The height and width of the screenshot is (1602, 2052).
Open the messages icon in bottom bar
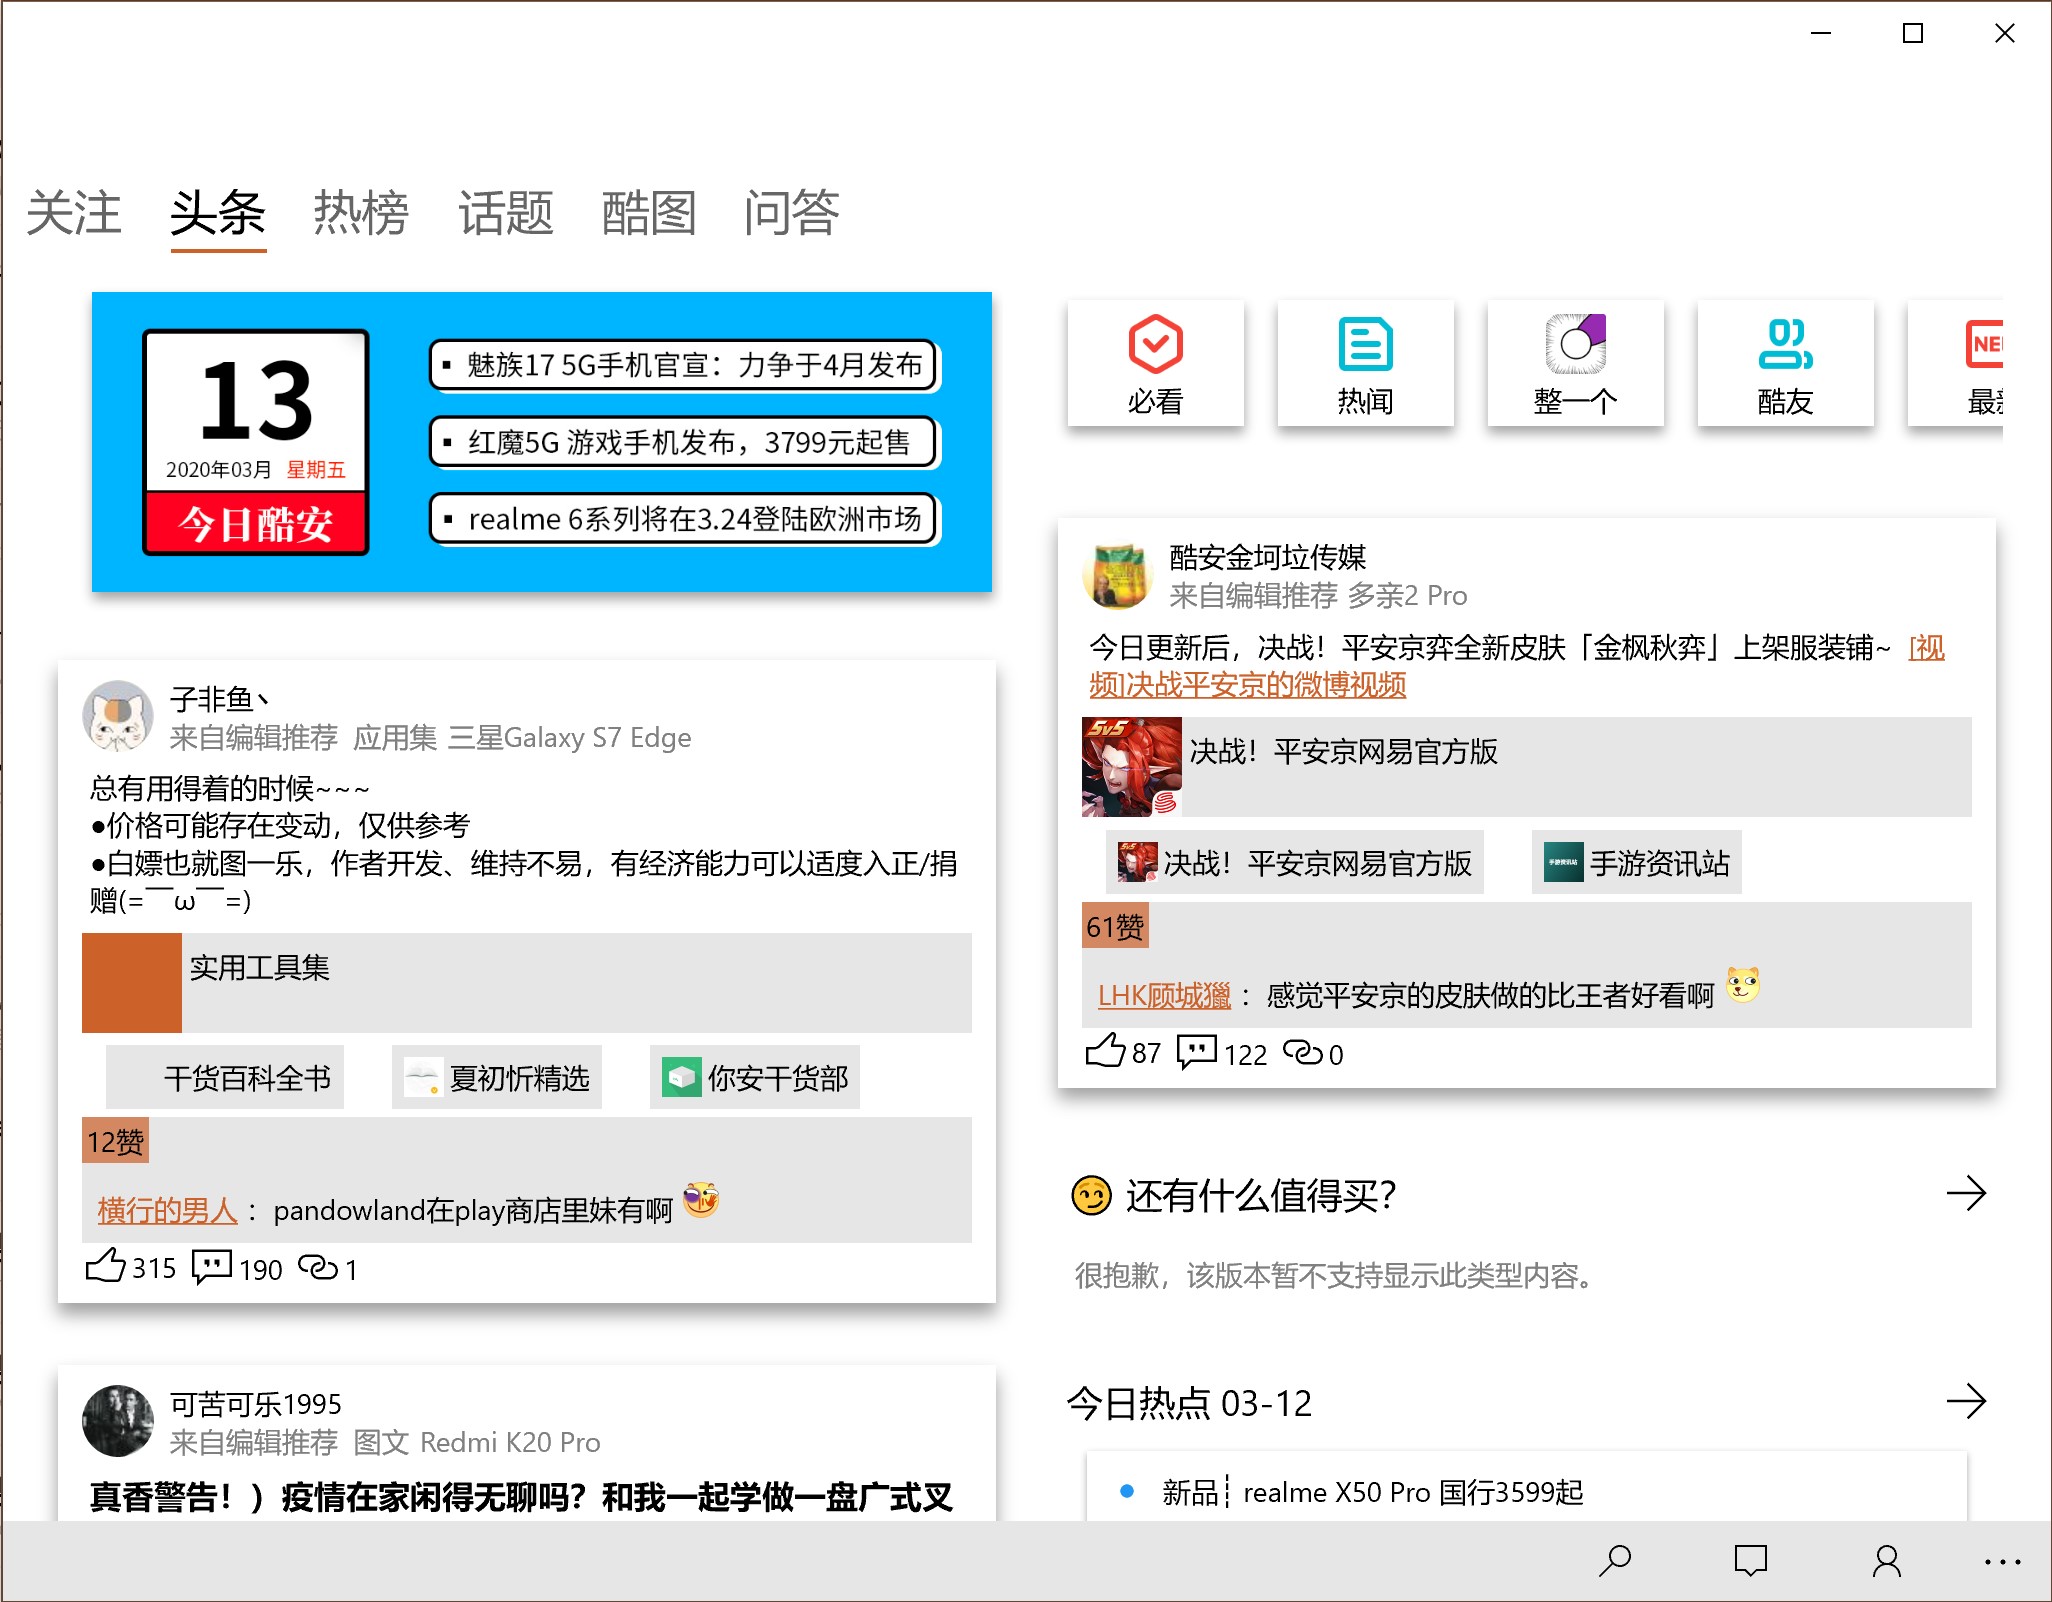(1750, 1560)
